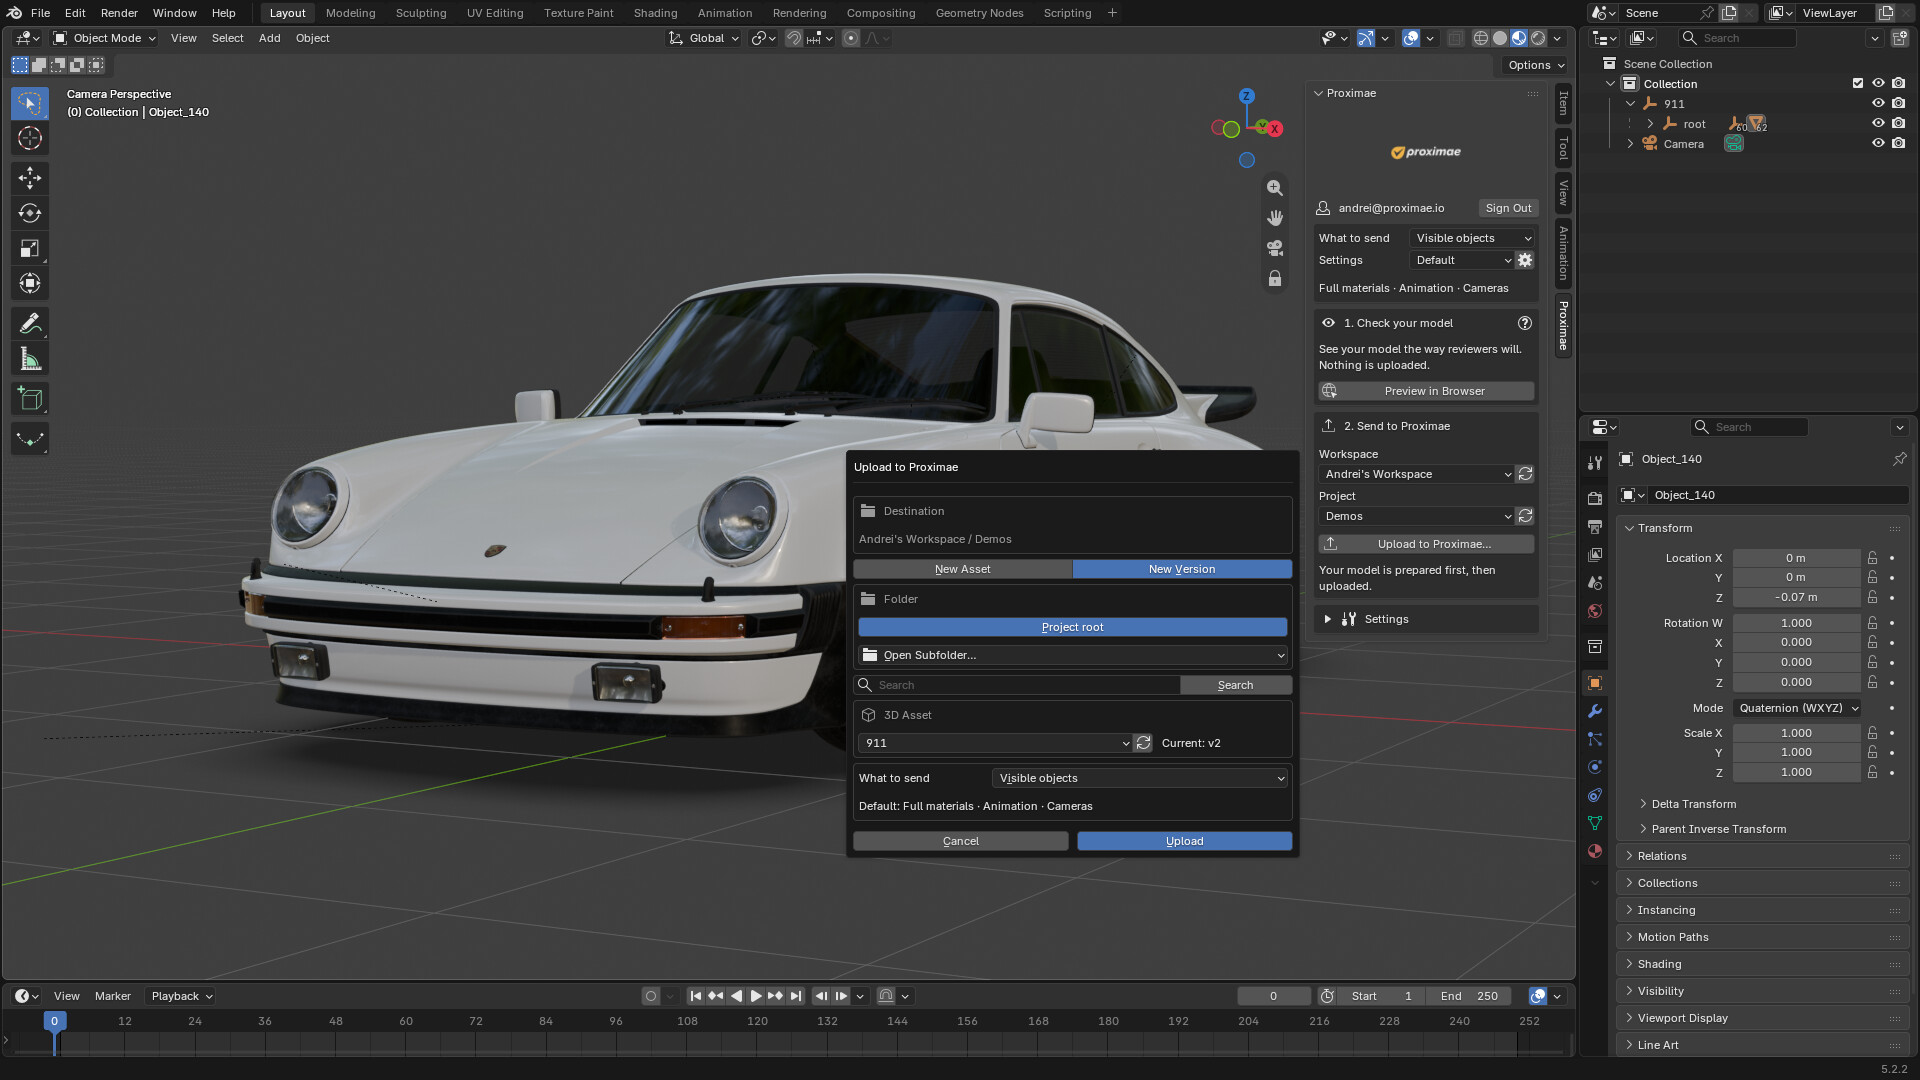Switch to the Sculpting workspace tab
Viewport: 1920px width, 1080px height.
[x=421, y=13]
